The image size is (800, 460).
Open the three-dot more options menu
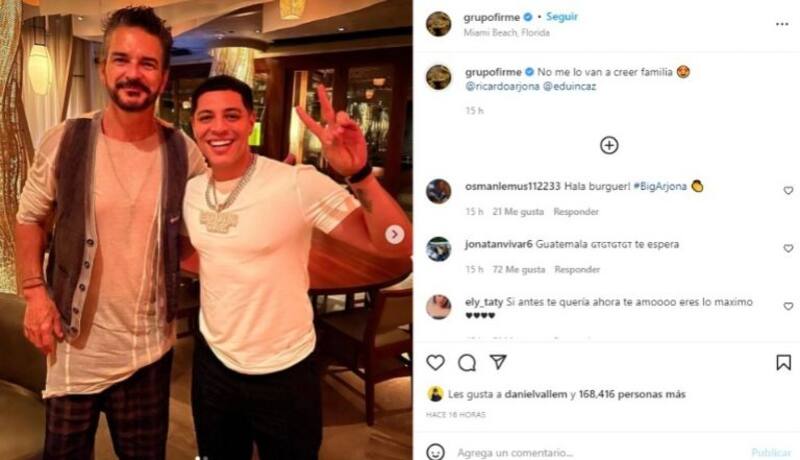782,24
